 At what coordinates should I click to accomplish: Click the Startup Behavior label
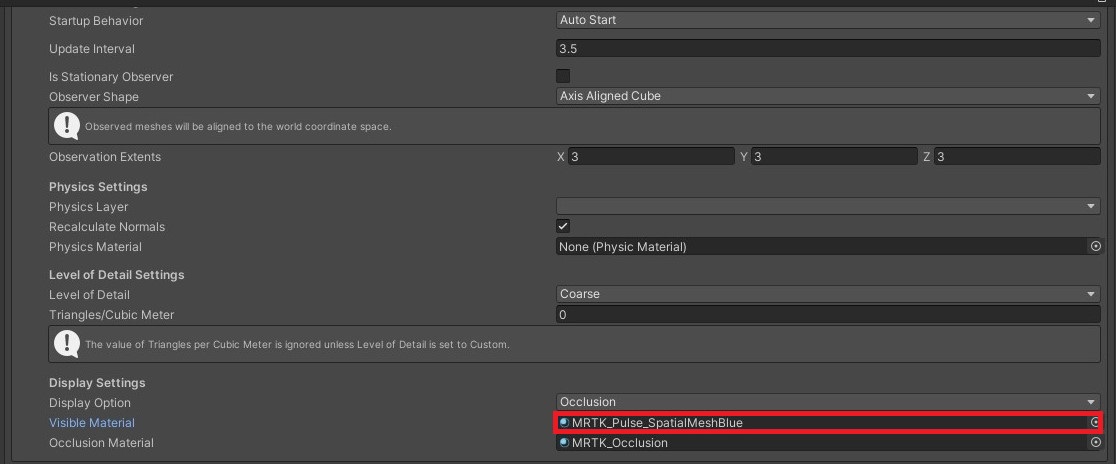click(96, 21)
